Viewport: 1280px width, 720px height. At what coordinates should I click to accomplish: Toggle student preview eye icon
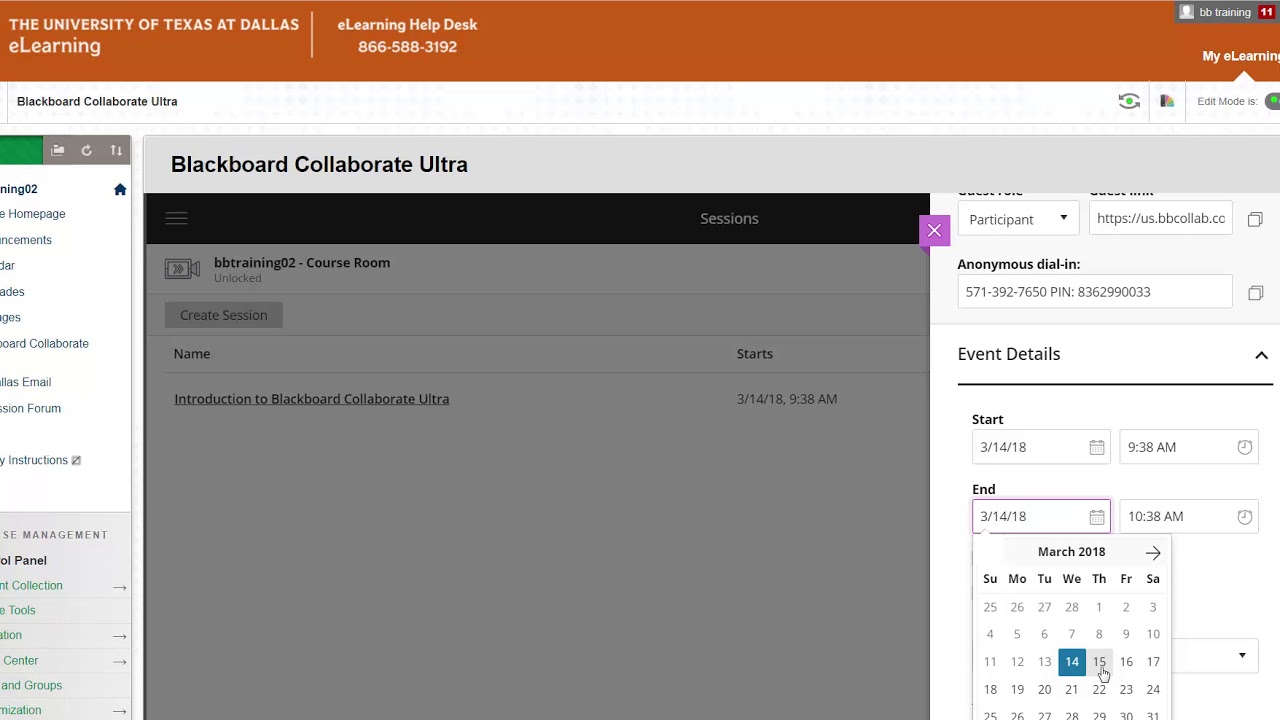[x=1129, y=101]
